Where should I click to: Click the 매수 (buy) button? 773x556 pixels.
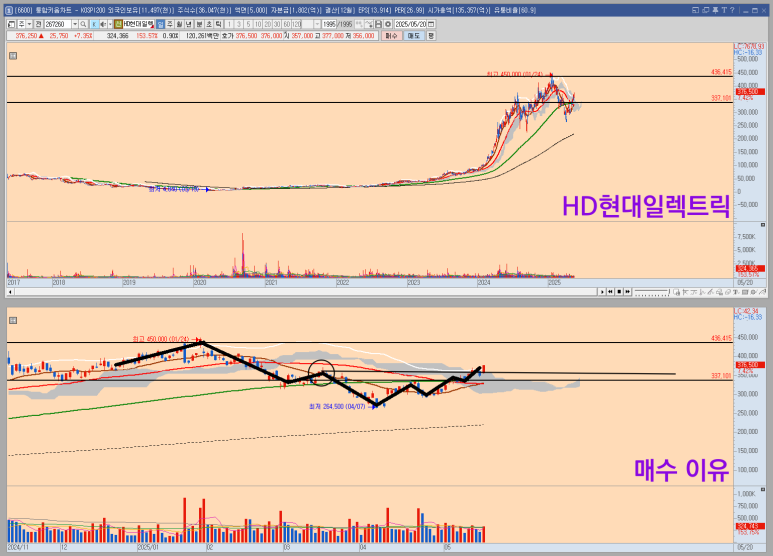[x=393, y=35]
